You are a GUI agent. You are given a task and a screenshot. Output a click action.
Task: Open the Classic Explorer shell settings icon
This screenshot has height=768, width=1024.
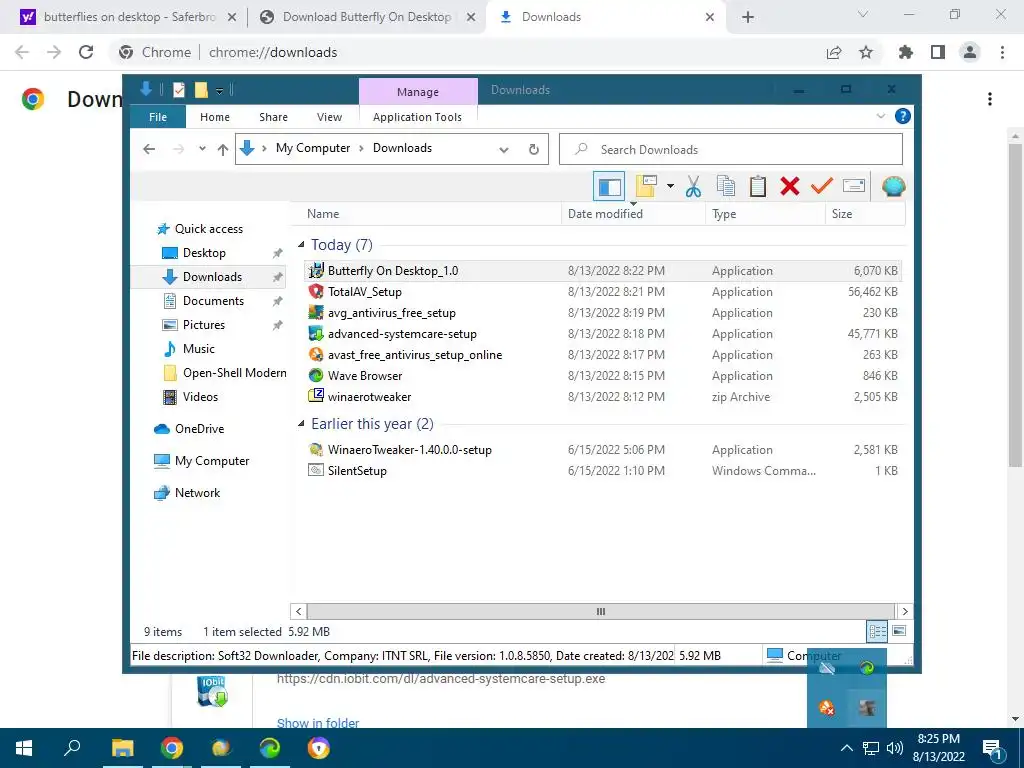(x=893, y=187)
